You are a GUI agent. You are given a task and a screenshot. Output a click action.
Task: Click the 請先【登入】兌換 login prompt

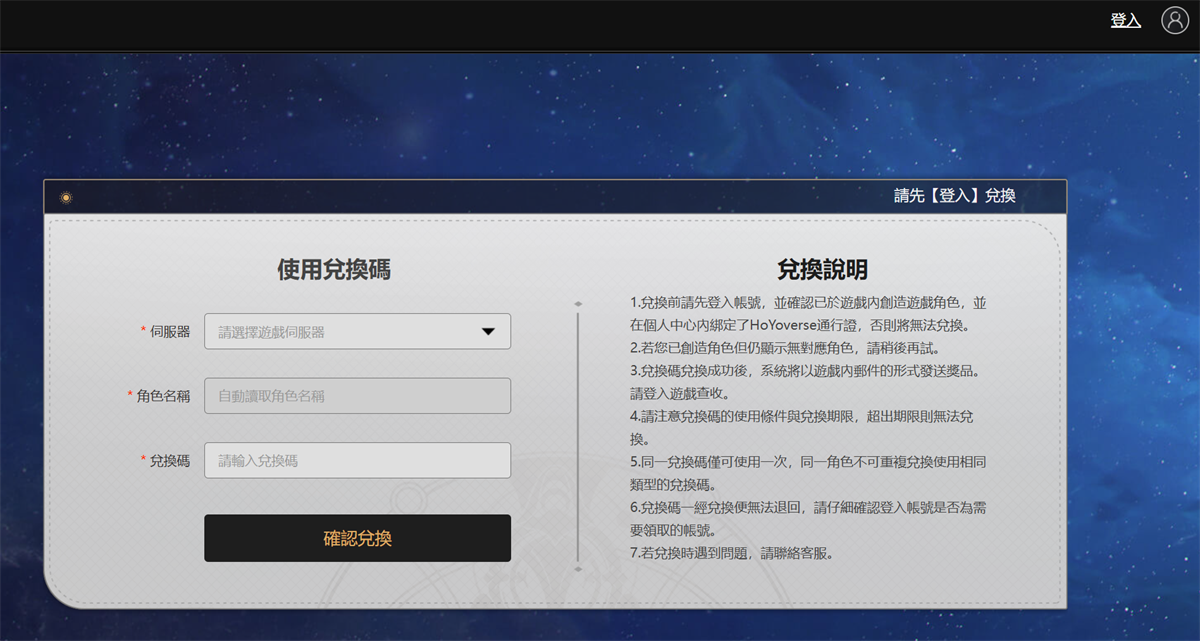955,196
